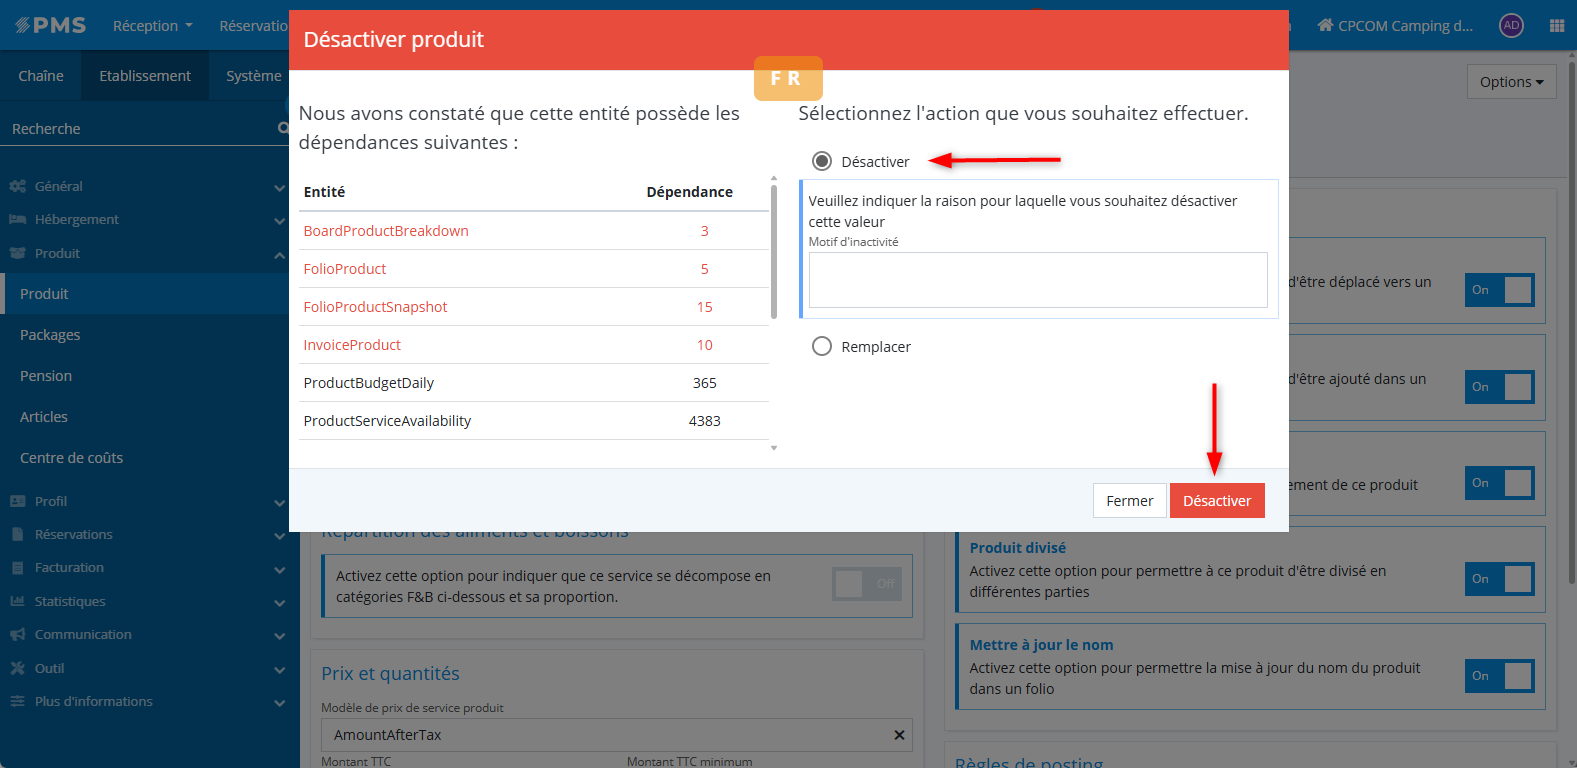Open the Options dropdown
Image resolution: width=1577 pixels, height=768 pixels.
tap(1511, 82)
